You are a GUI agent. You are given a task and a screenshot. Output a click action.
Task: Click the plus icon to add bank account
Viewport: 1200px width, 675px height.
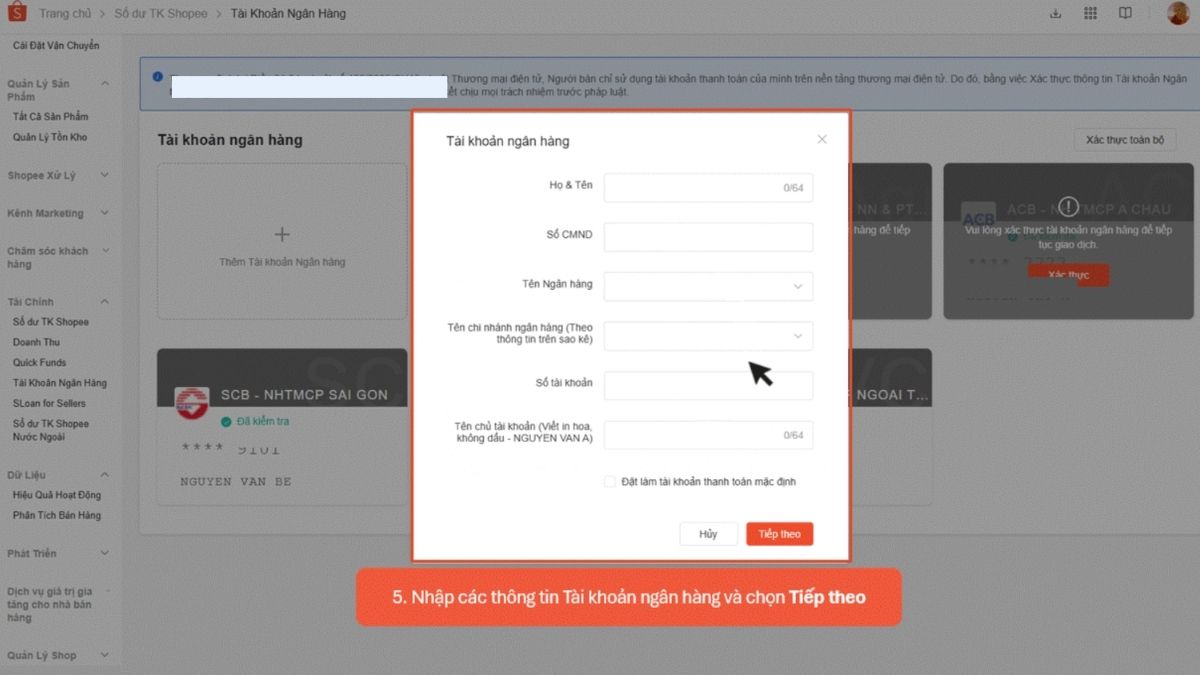click(x=282, y=234)
